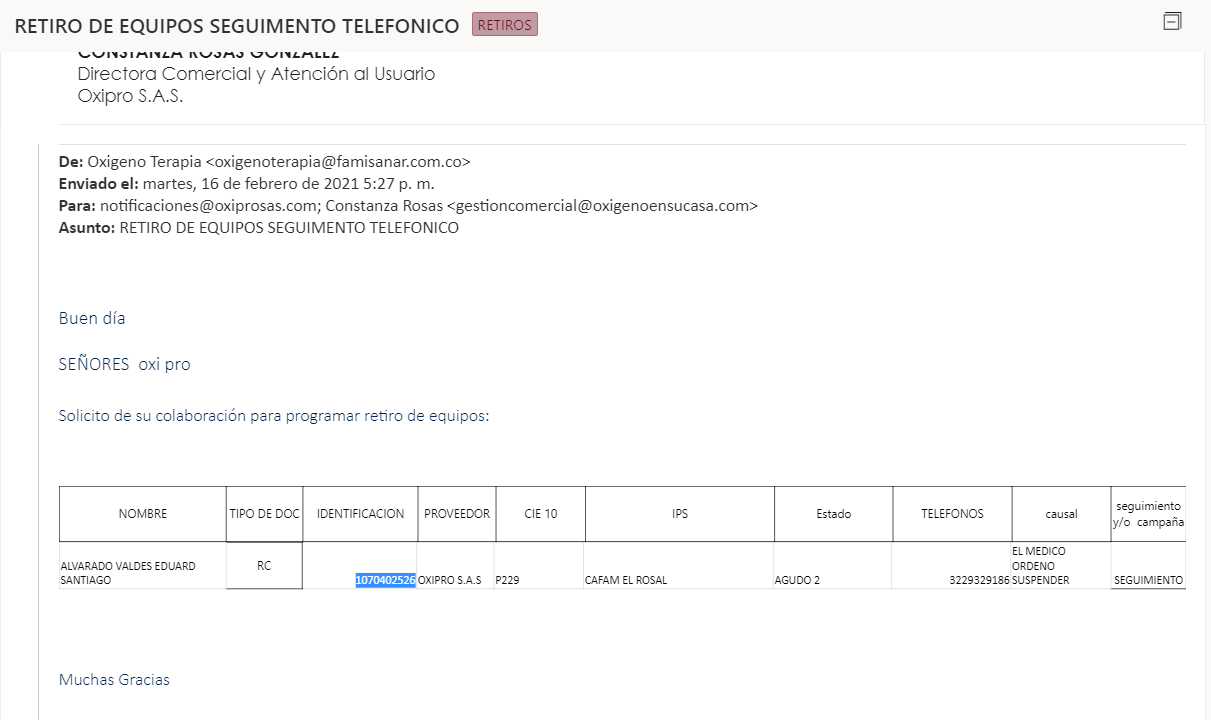
Task: Click the CIE 10 column header
Action: point(541,514)
